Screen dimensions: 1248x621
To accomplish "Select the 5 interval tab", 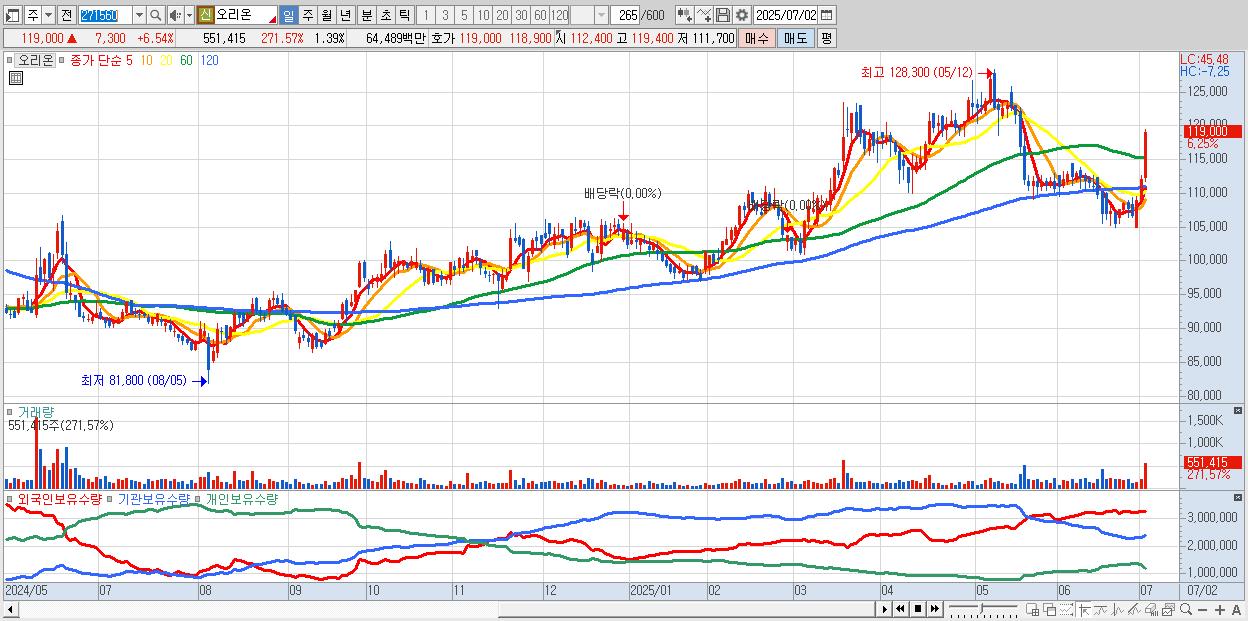I will (463, 15).
